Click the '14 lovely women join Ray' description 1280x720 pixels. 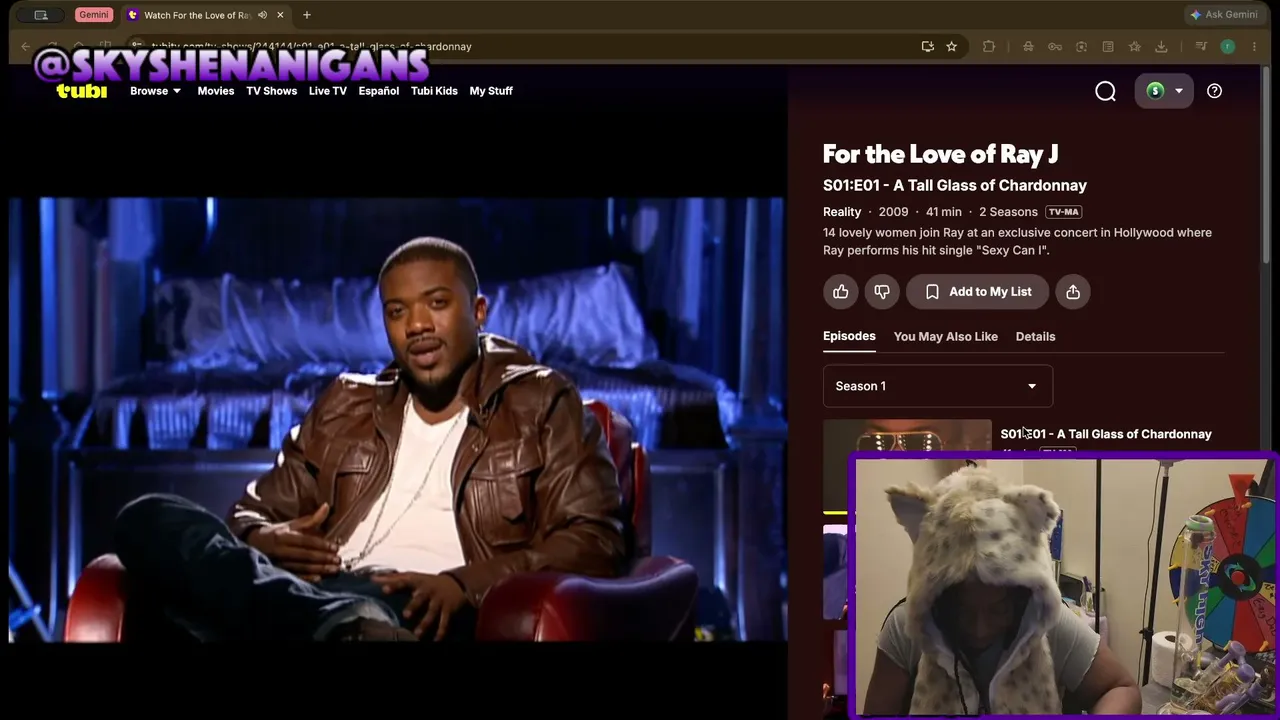click(x=1017, y=241)
